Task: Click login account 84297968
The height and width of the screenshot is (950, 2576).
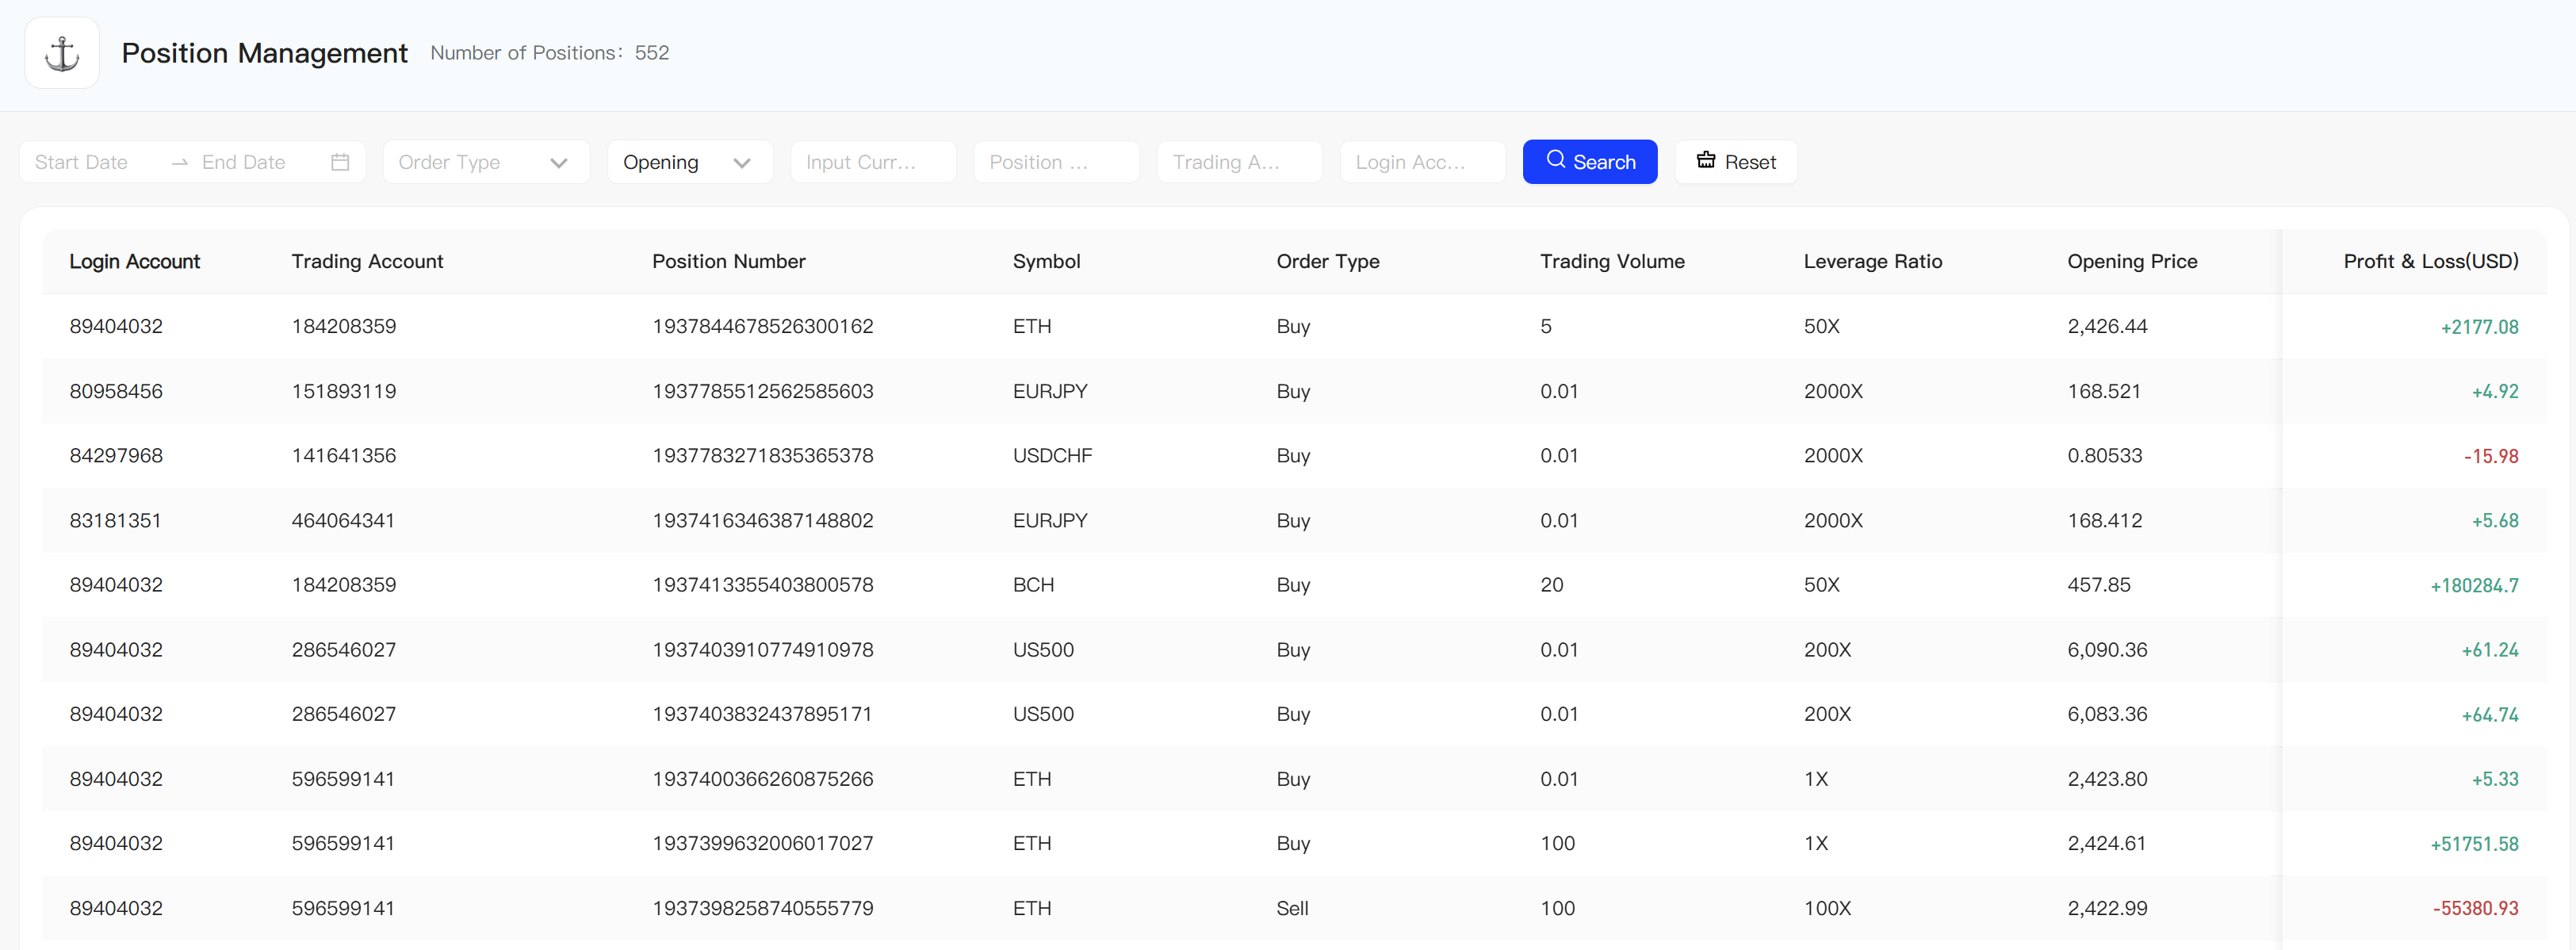Action: (116, 455)
